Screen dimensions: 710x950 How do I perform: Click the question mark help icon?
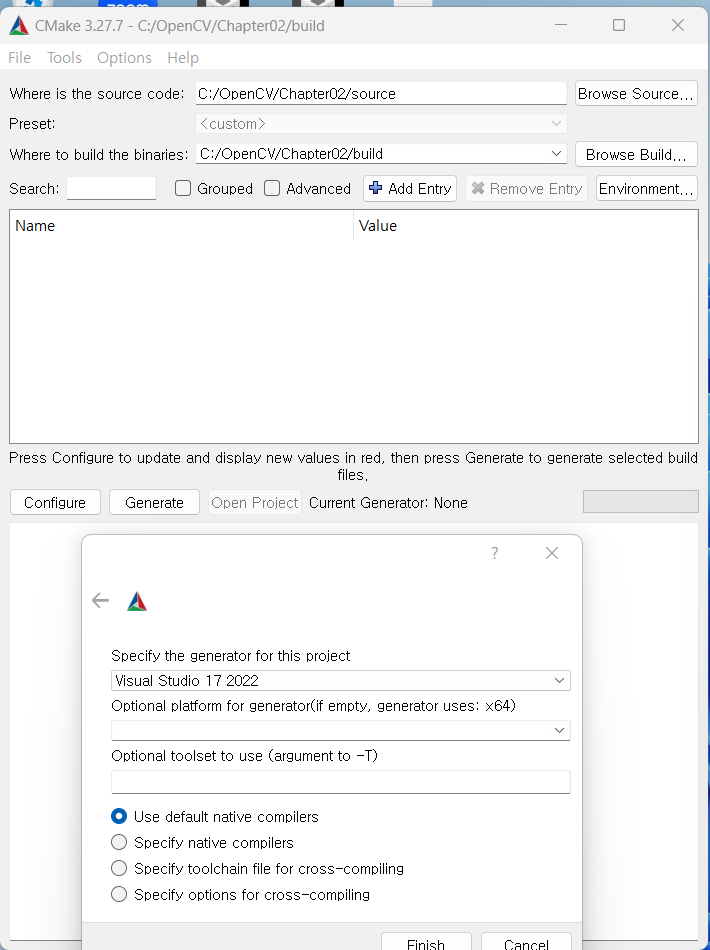point(495,553)
